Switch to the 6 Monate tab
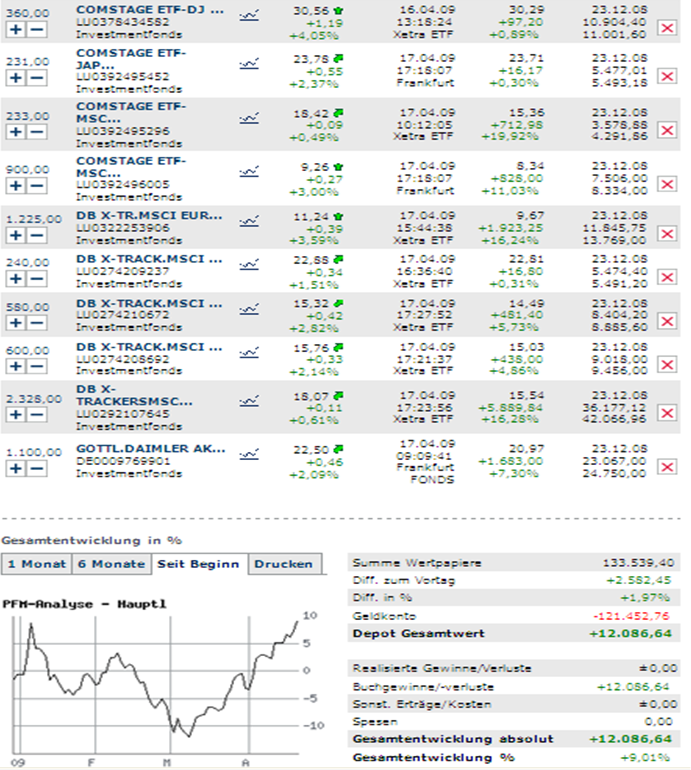Image resolution: width=691 pixels, height=770 pixels. [x=112, y=564]
